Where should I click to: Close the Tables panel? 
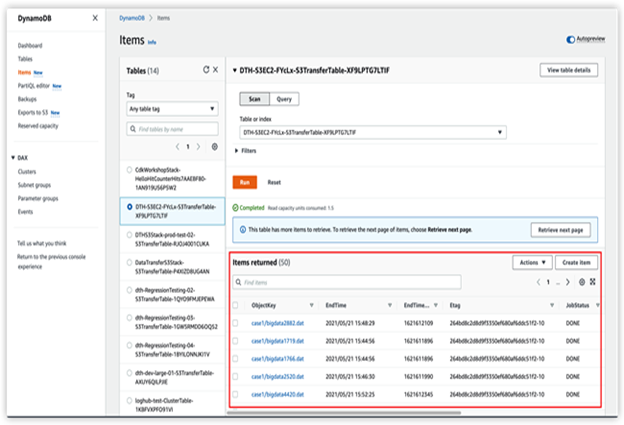(215, 70)
